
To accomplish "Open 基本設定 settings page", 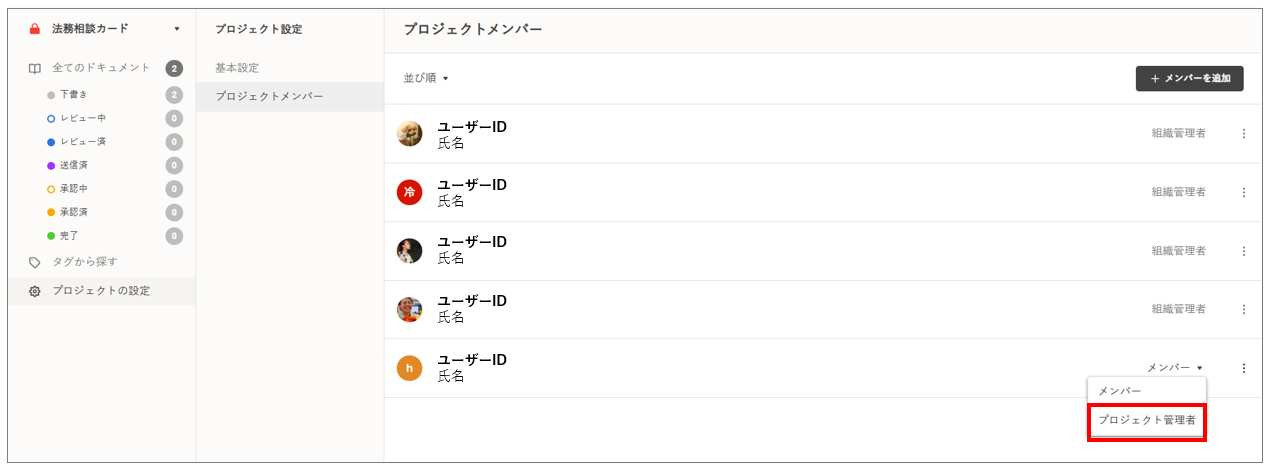I will tap(237, 68).
